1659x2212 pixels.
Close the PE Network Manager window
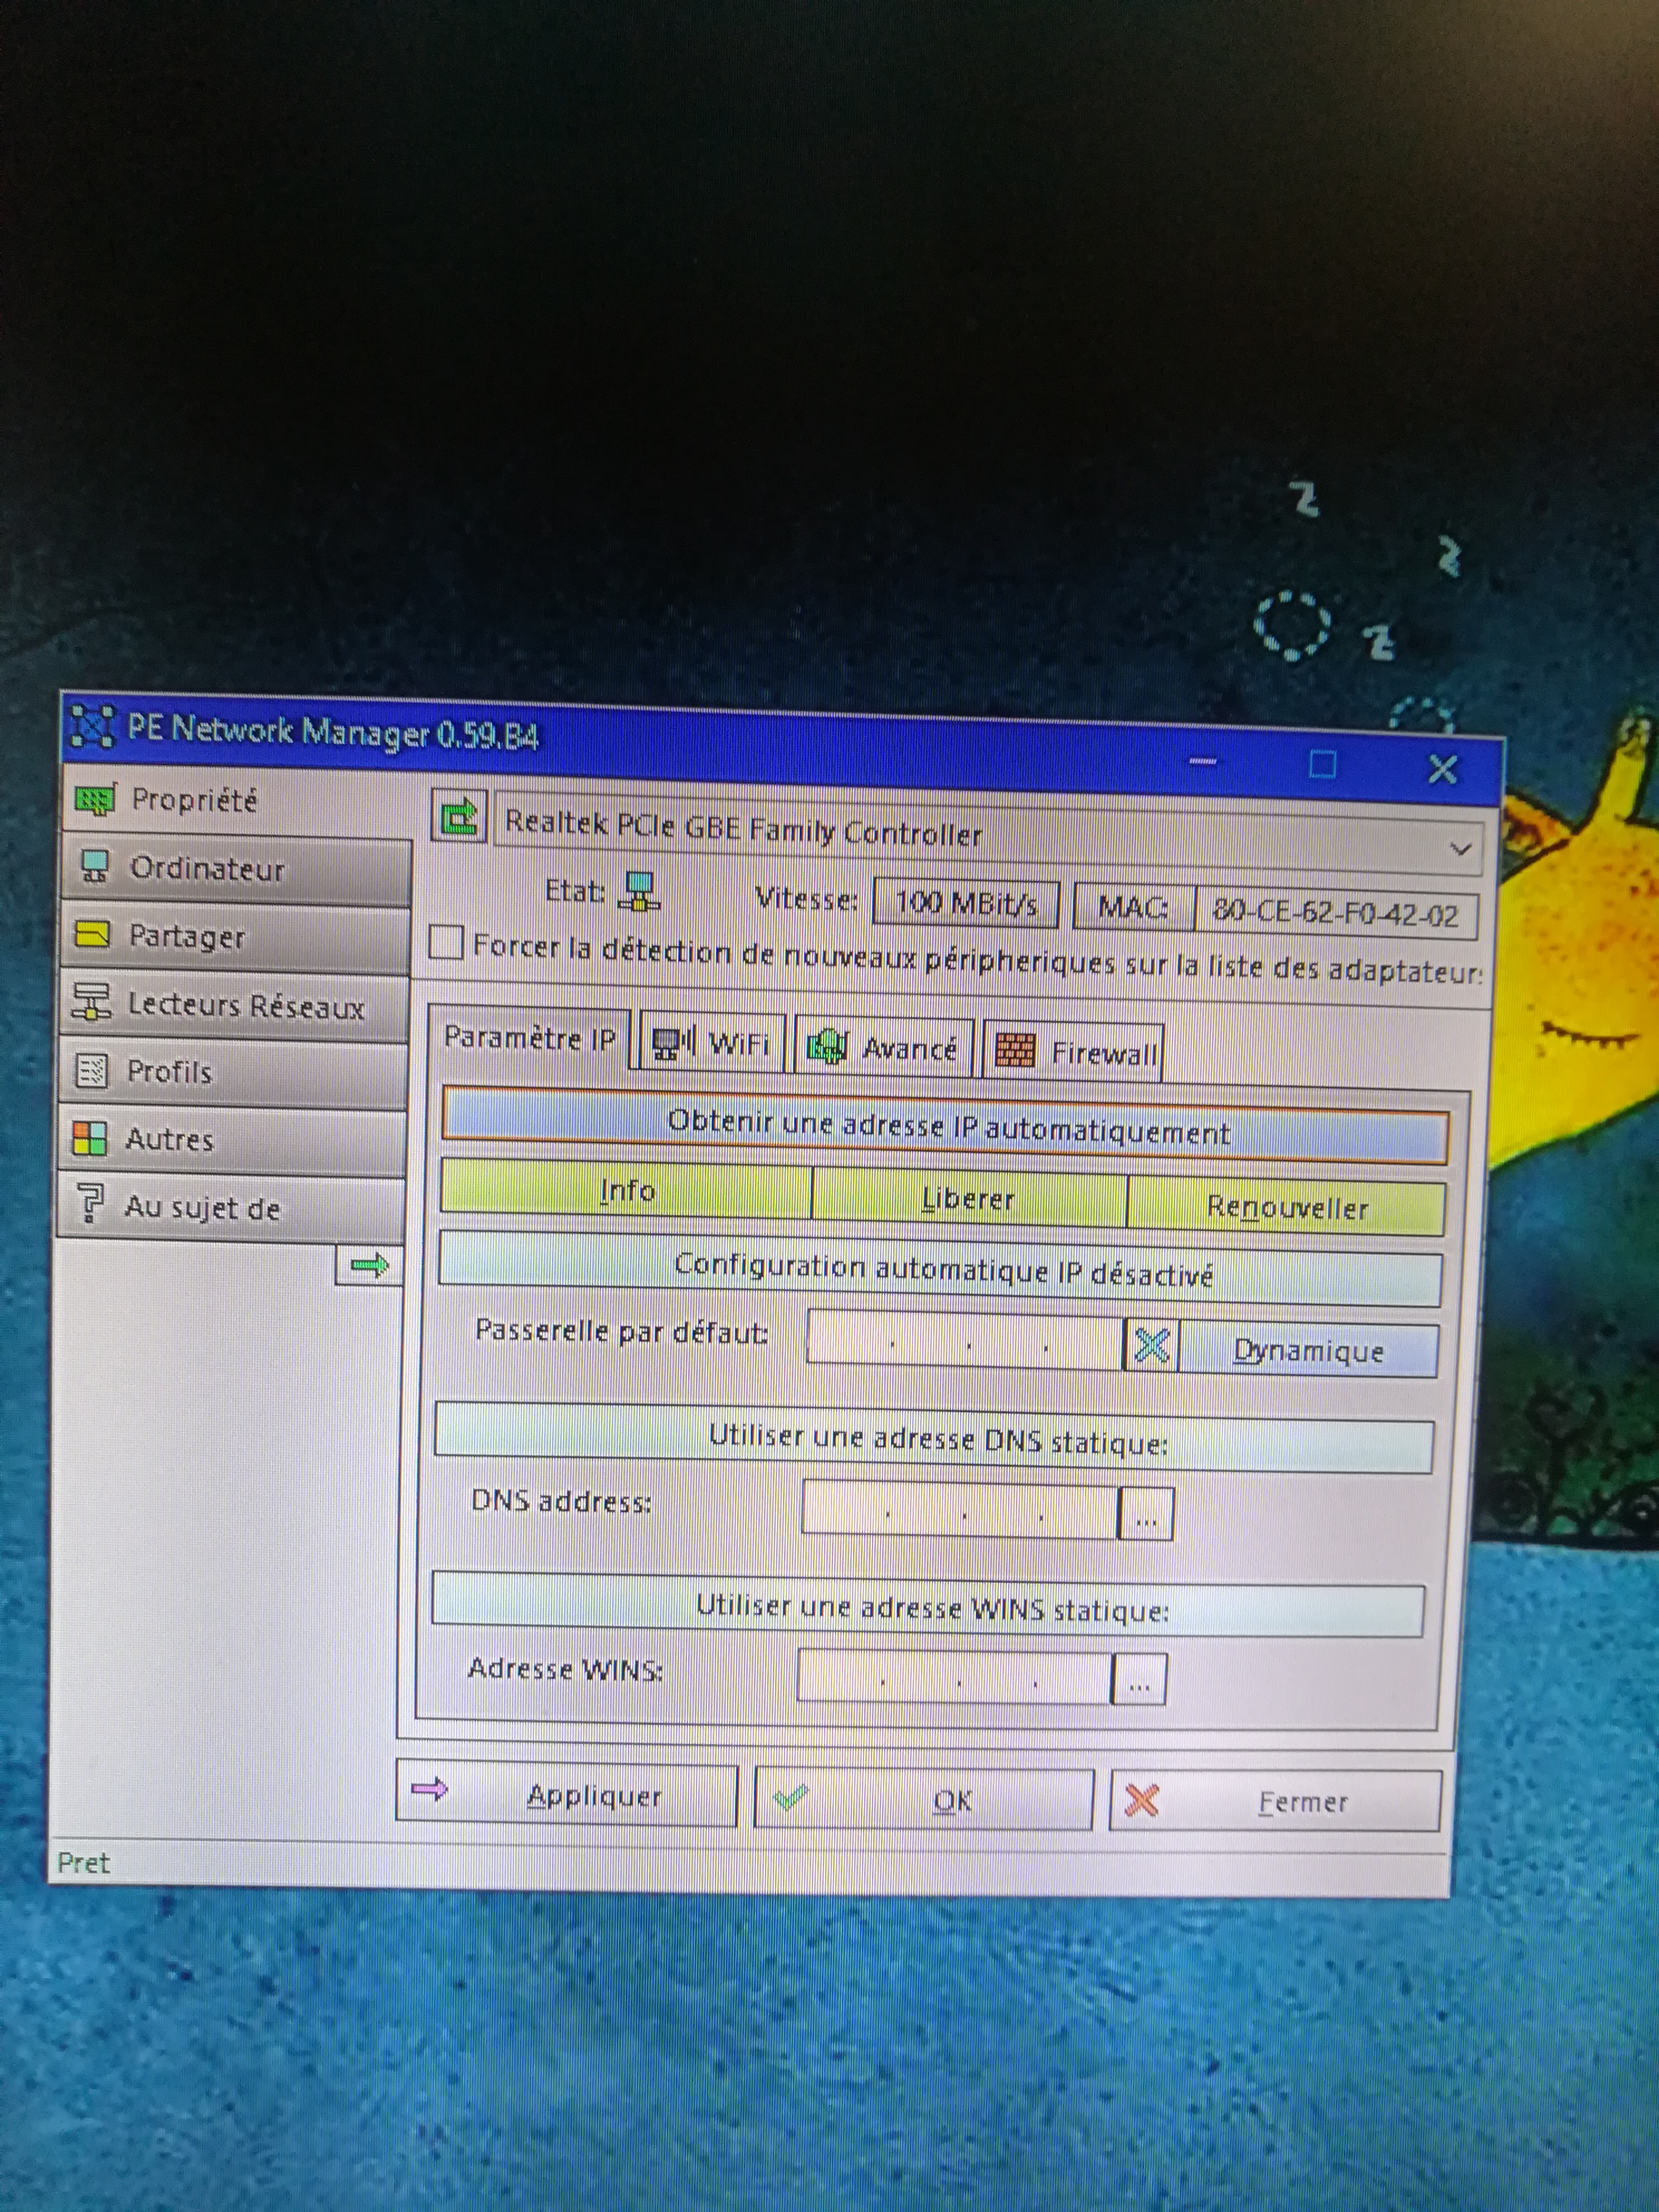[x=1442, y=769]
